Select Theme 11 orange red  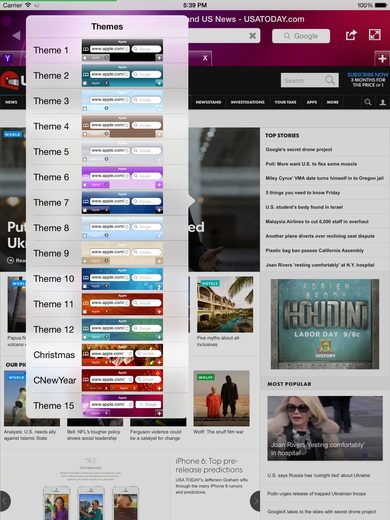coord(107,304)
